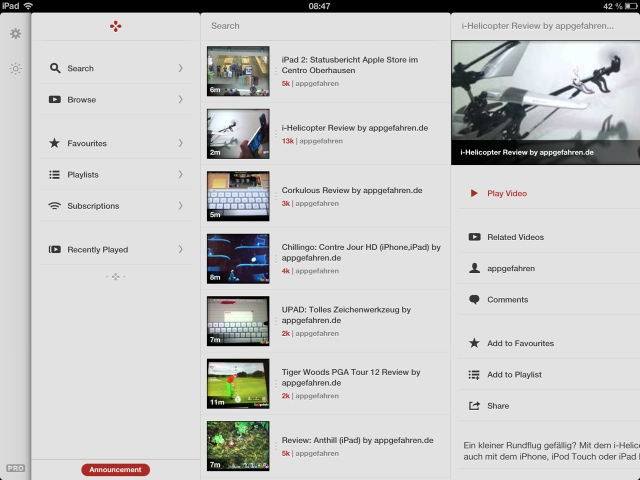Open Playlists in sidebar

tap(83, 175)
